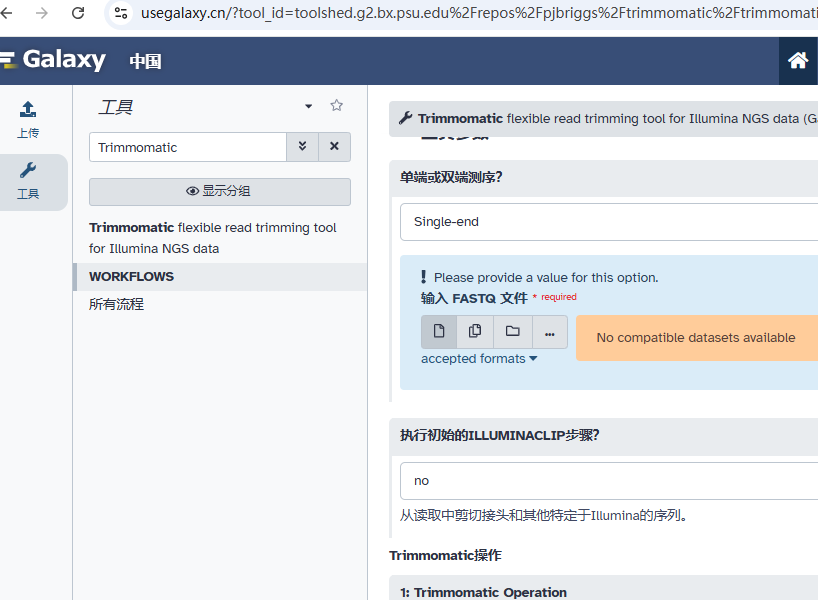
Task: Click the WORKFLOWS section header
Action: point(221,277)
